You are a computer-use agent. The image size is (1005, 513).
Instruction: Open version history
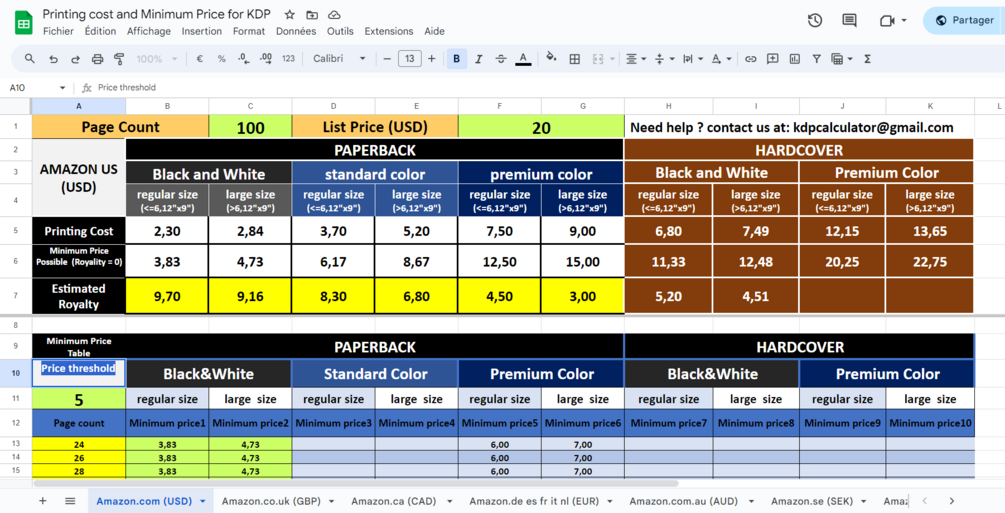pyautogui.click(x=815, y=21)
